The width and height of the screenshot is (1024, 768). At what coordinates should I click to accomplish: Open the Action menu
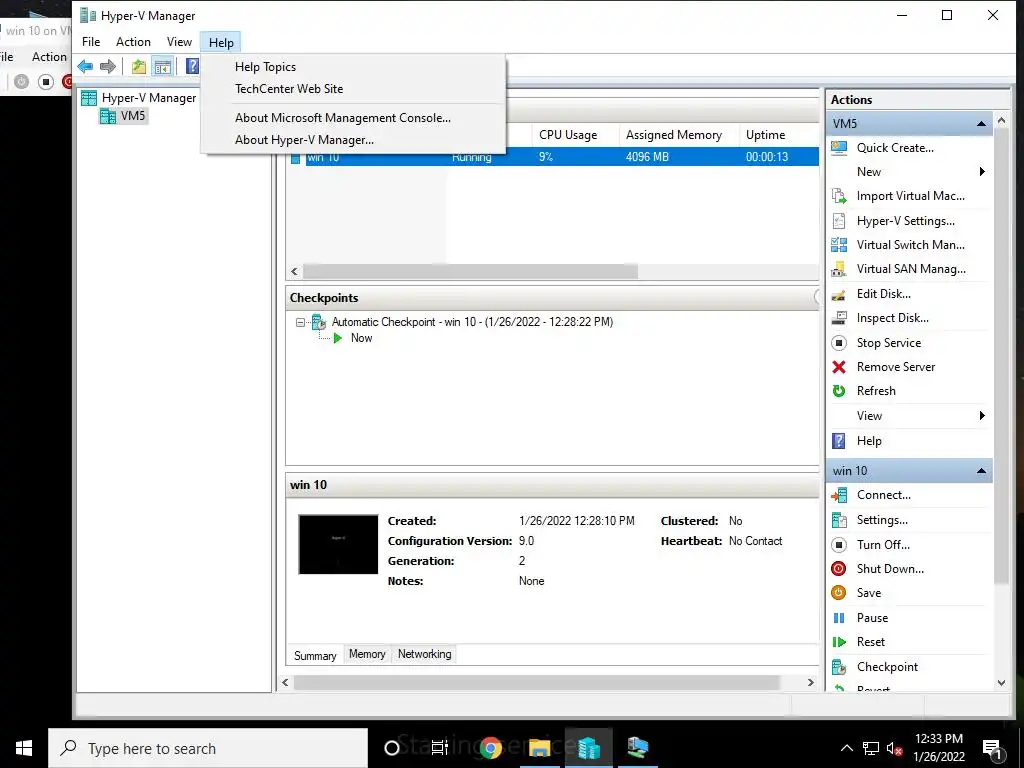coord(133,42)
